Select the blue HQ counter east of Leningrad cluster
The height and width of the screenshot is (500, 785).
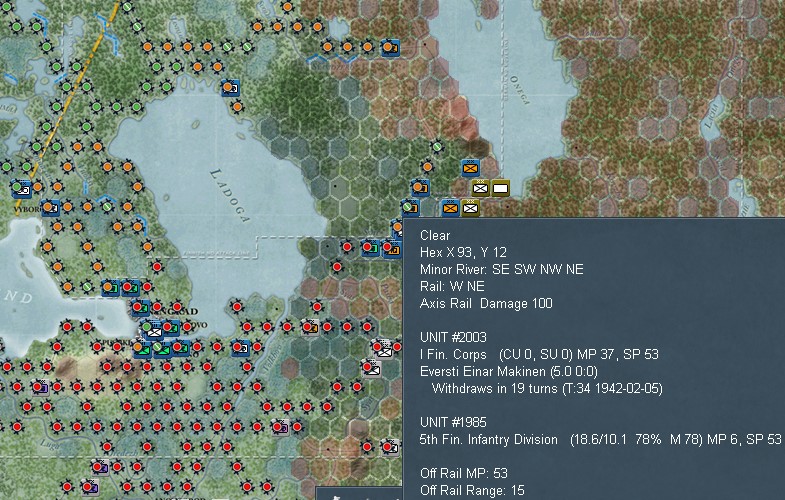pos(240,348)
